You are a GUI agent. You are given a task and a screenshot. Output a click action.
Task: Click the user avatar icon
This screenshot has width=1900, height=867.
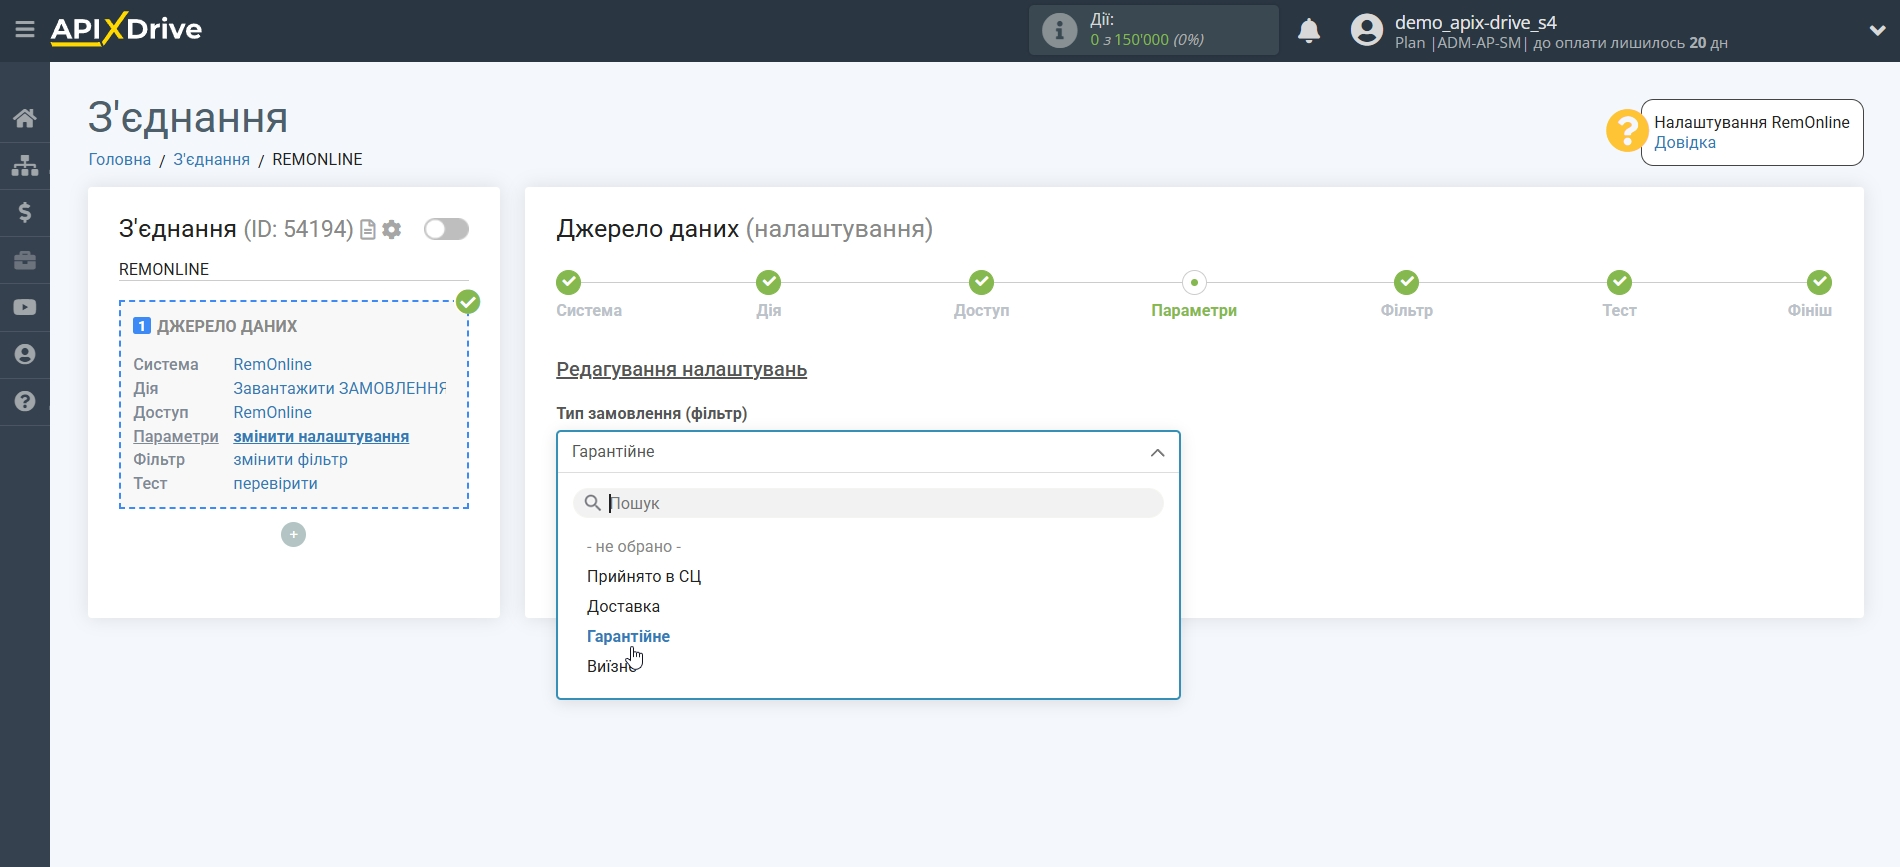(x=1366, y=30)
